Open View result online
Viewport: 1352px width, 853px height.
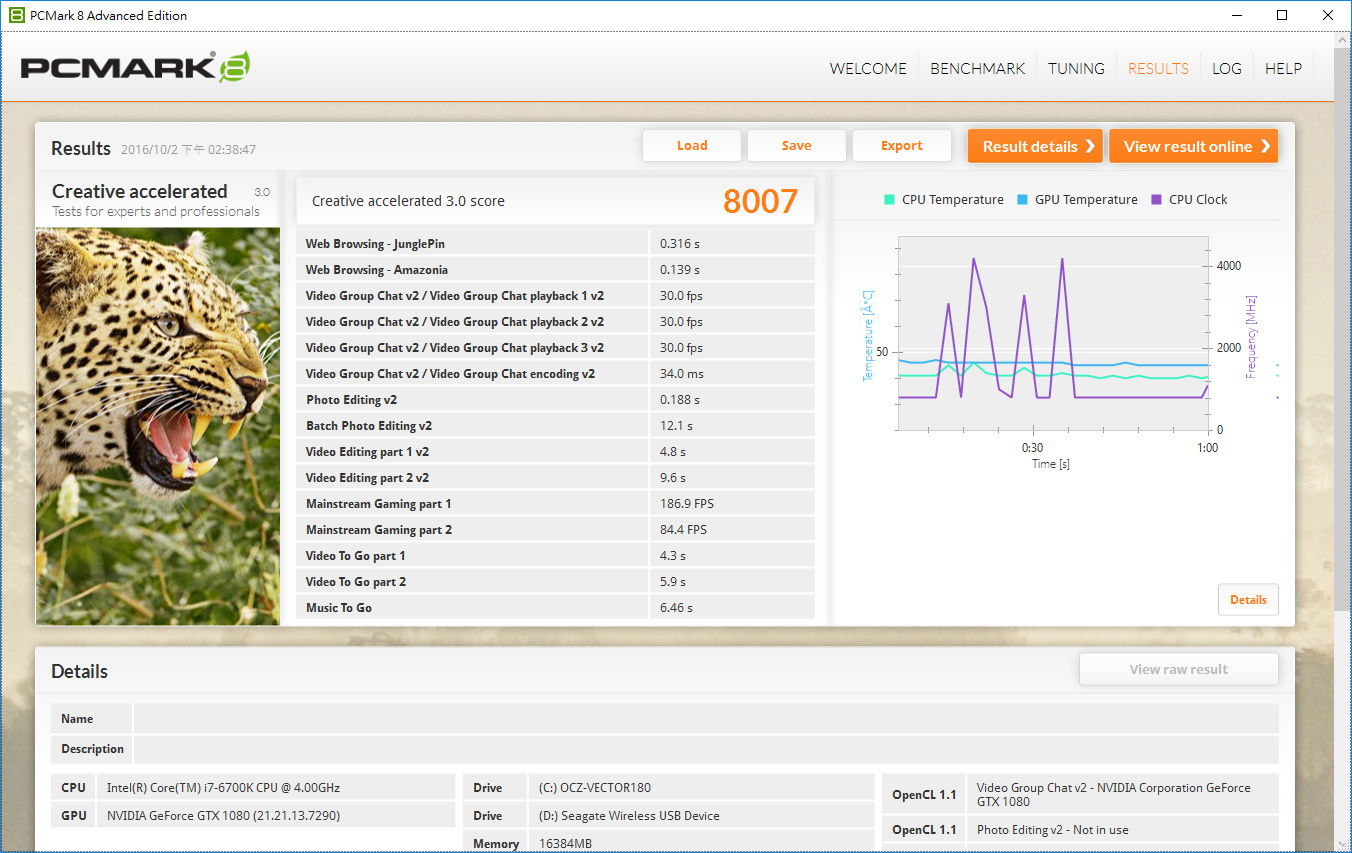point(1192,146)
